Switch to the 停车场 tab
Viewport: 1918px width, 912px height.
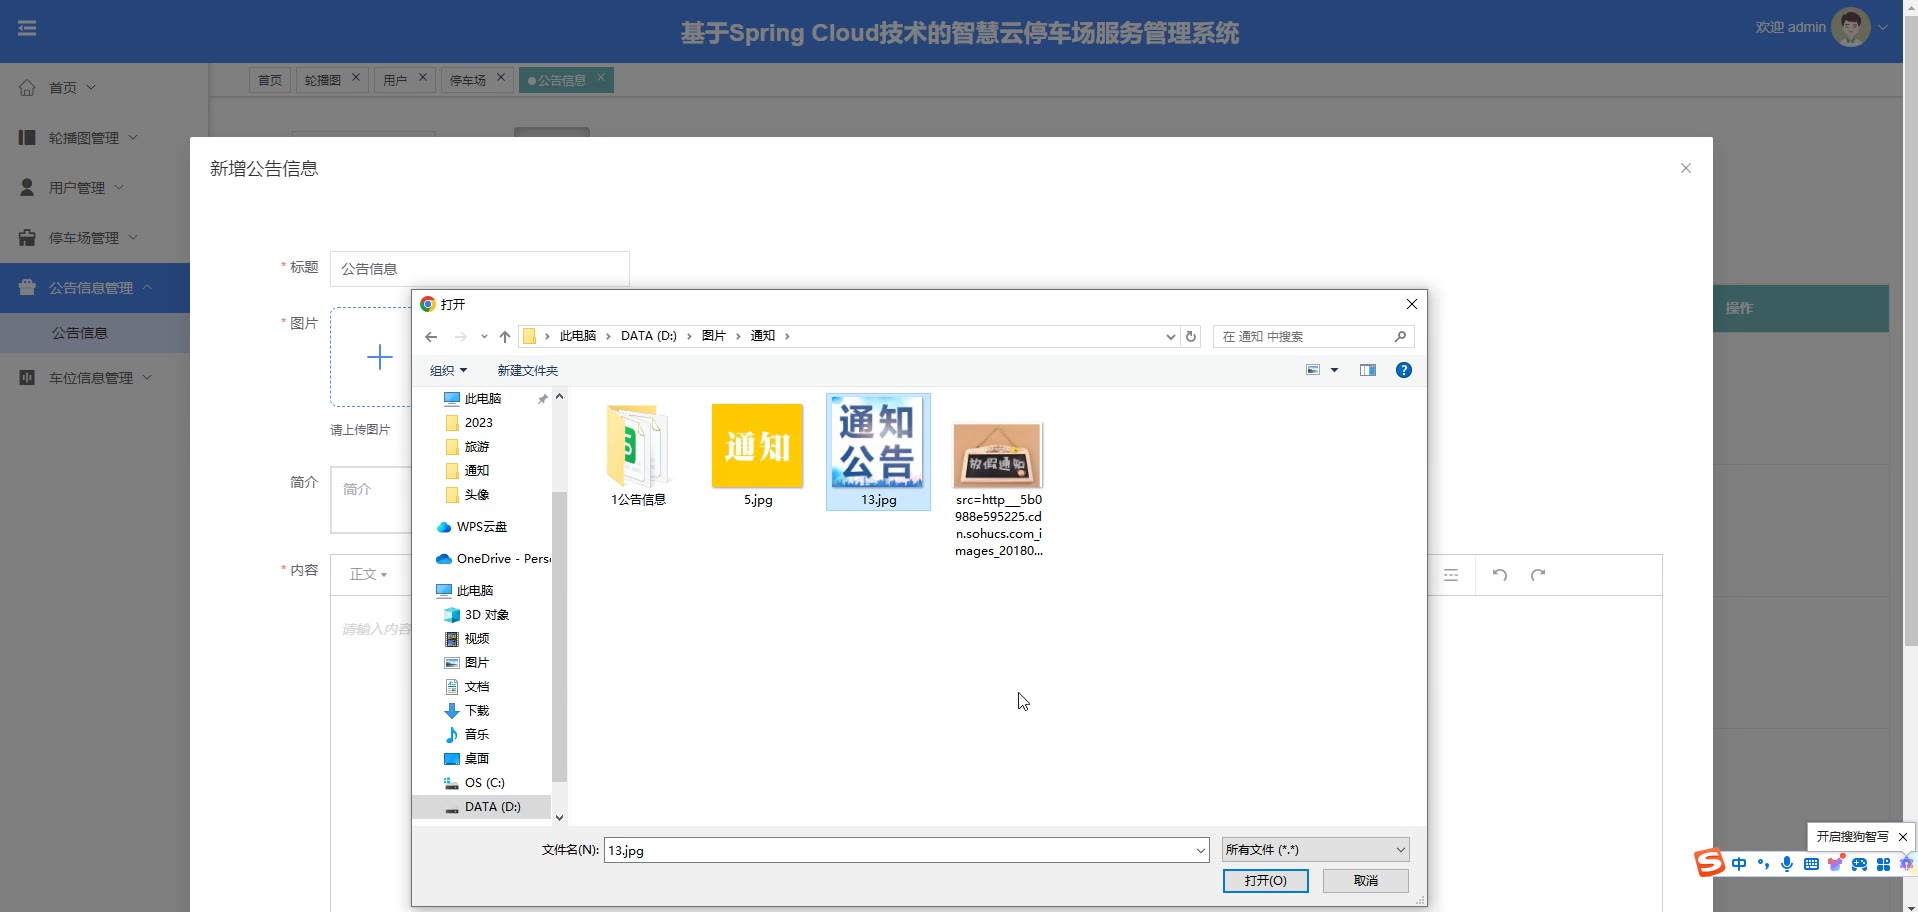pyautogui.click(x=467, y=80)
